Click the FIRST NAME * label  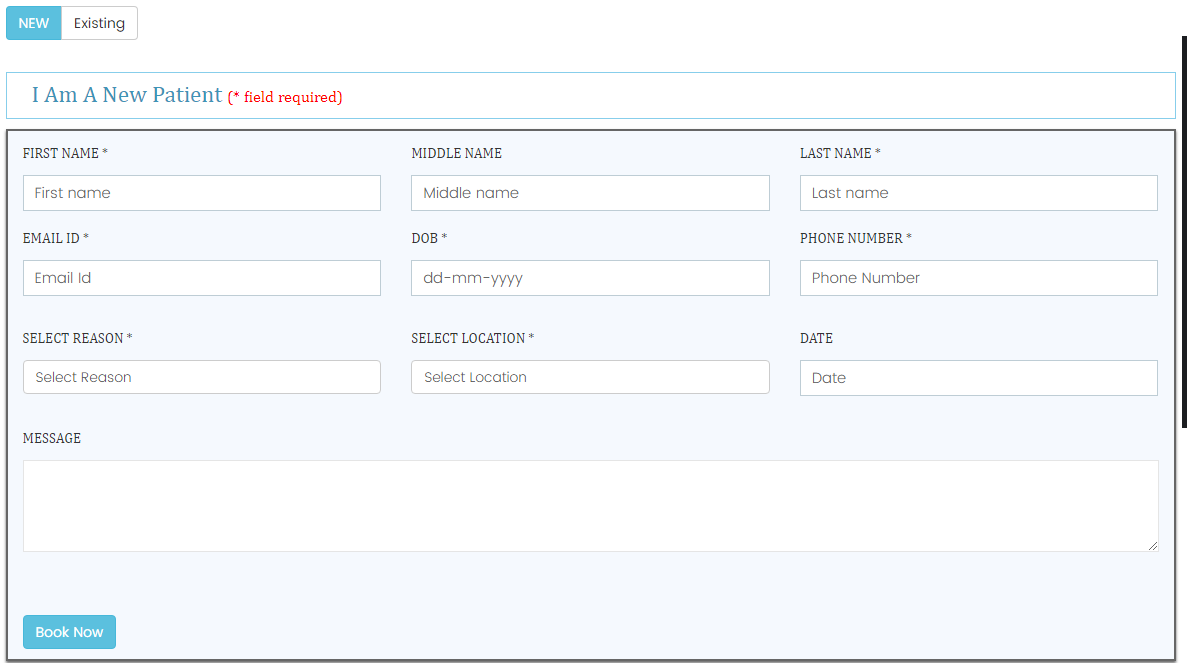[65, 153]
